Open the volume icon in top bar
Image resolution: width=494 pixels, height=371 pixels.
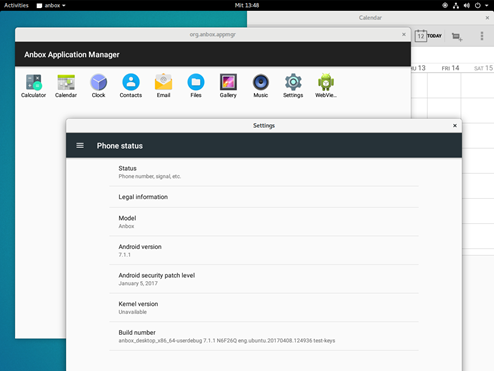coord(467,5)
